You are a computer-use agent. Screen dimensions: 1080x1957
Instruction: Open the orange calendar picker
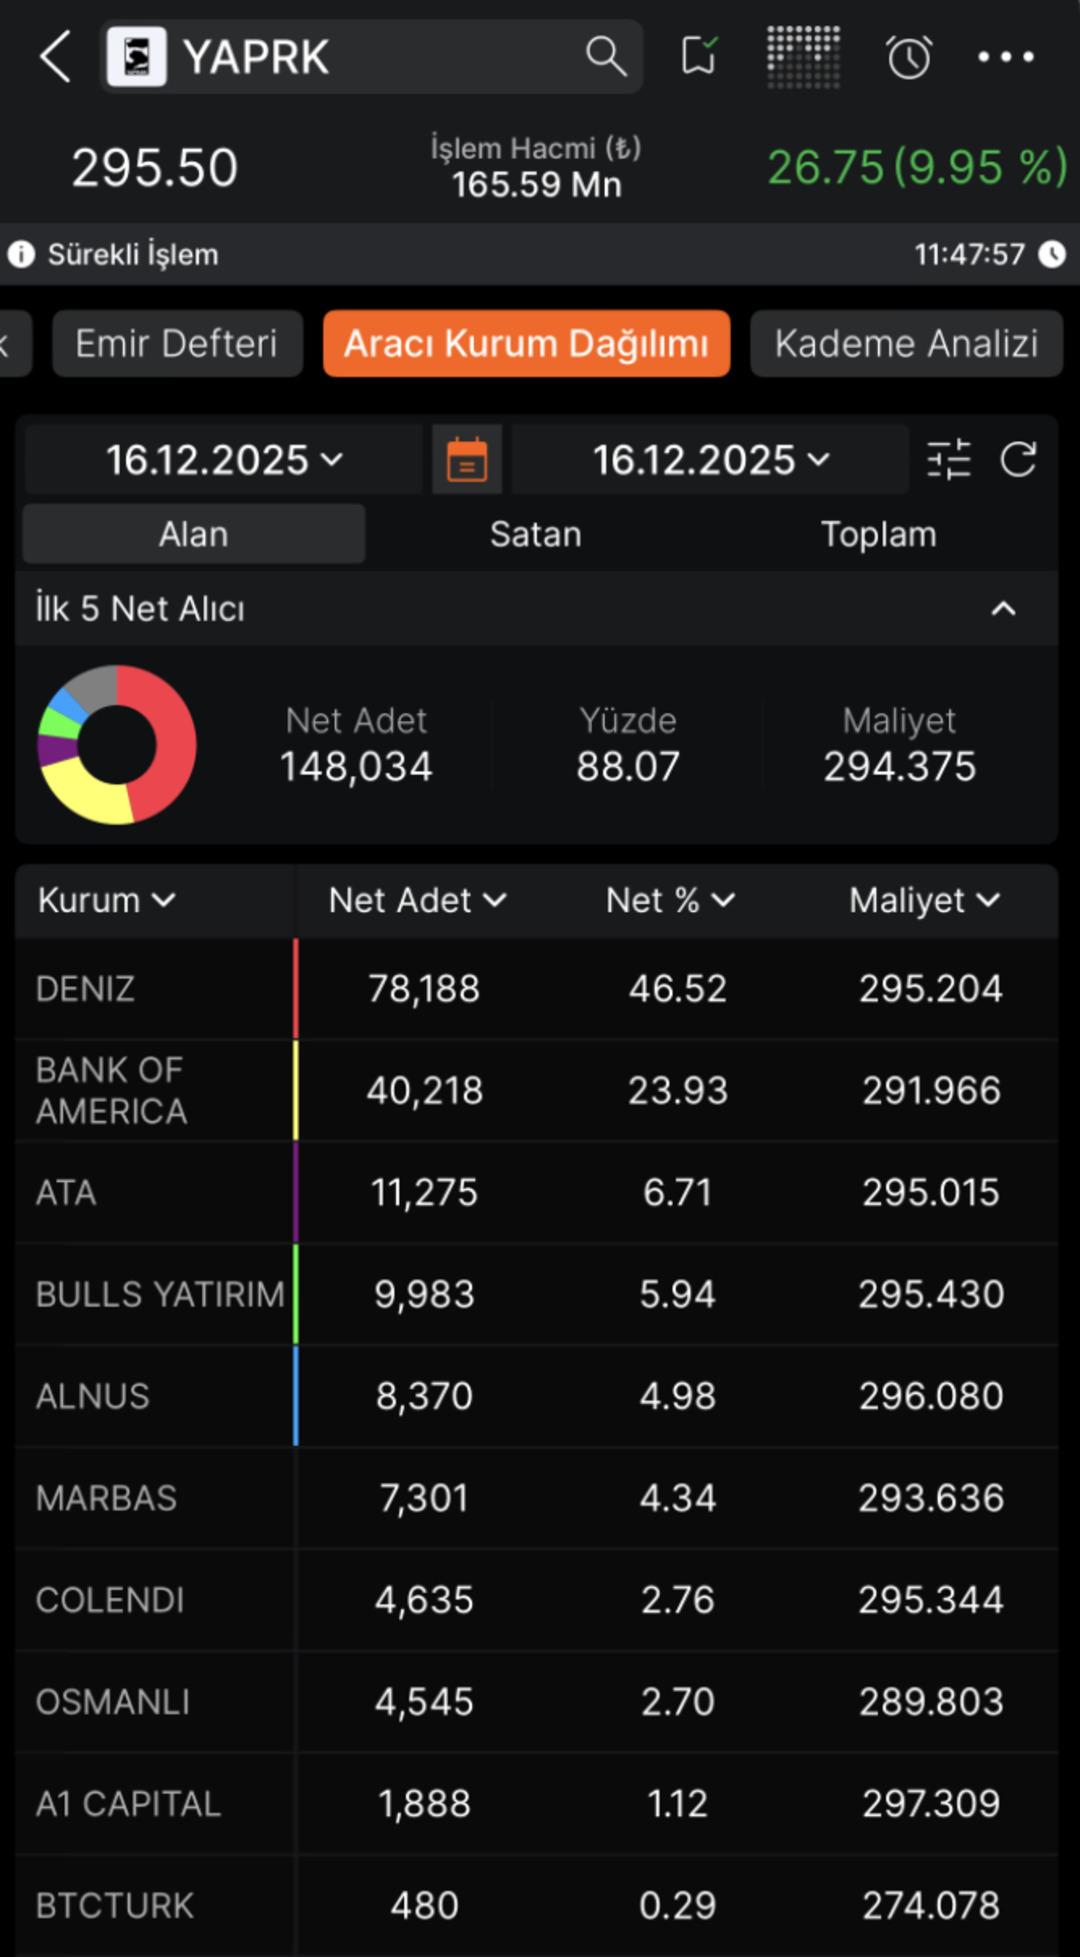coord(467,460)
